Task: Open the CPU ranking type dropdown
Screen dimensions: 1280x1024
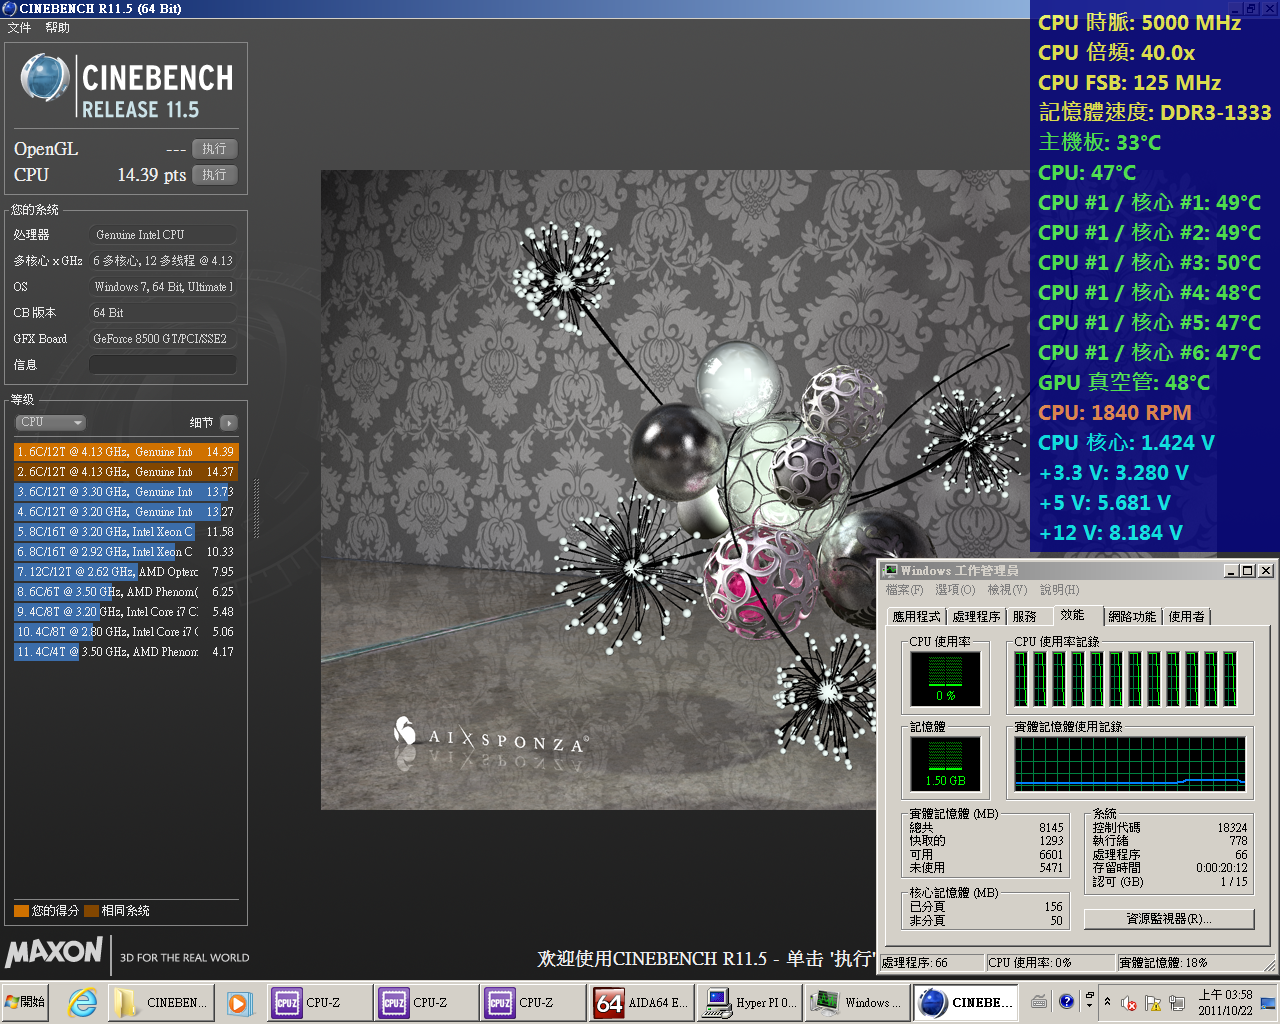Action: click(50, 423)
